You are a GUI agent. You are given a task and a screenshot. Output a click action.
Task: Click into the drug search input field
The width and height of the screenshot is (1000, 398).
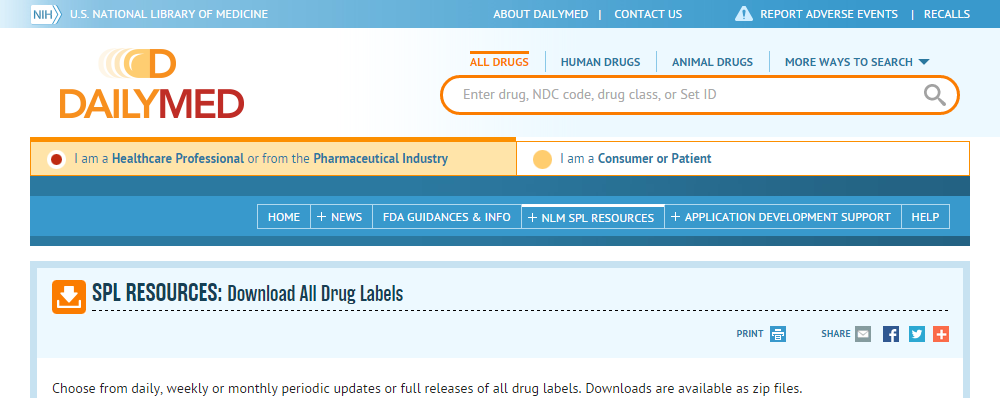point(689,95)
